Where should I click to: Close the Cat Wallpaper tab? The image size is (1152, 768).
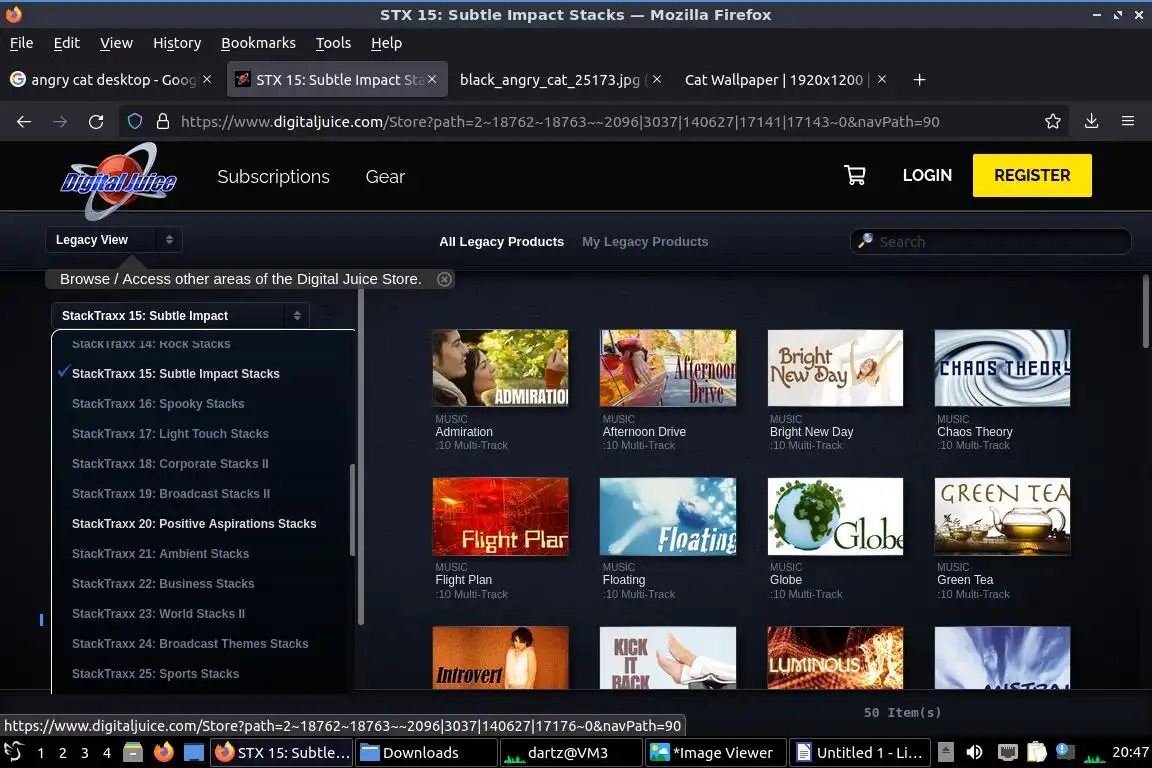(882, 79)
